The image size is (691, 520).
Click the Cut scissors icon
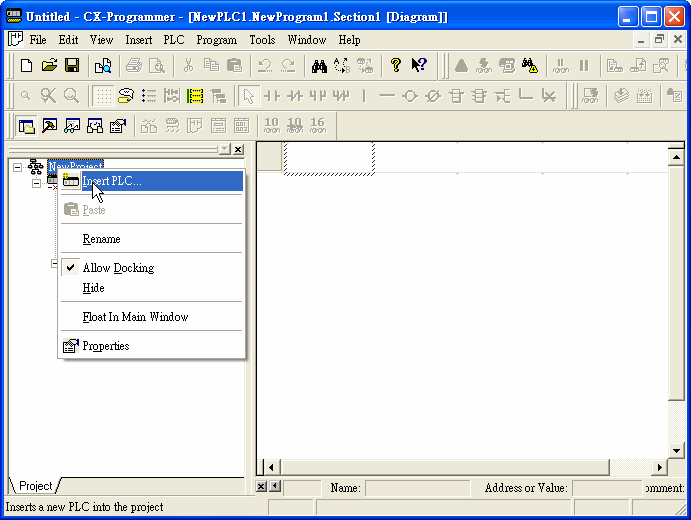pos(188,66)
